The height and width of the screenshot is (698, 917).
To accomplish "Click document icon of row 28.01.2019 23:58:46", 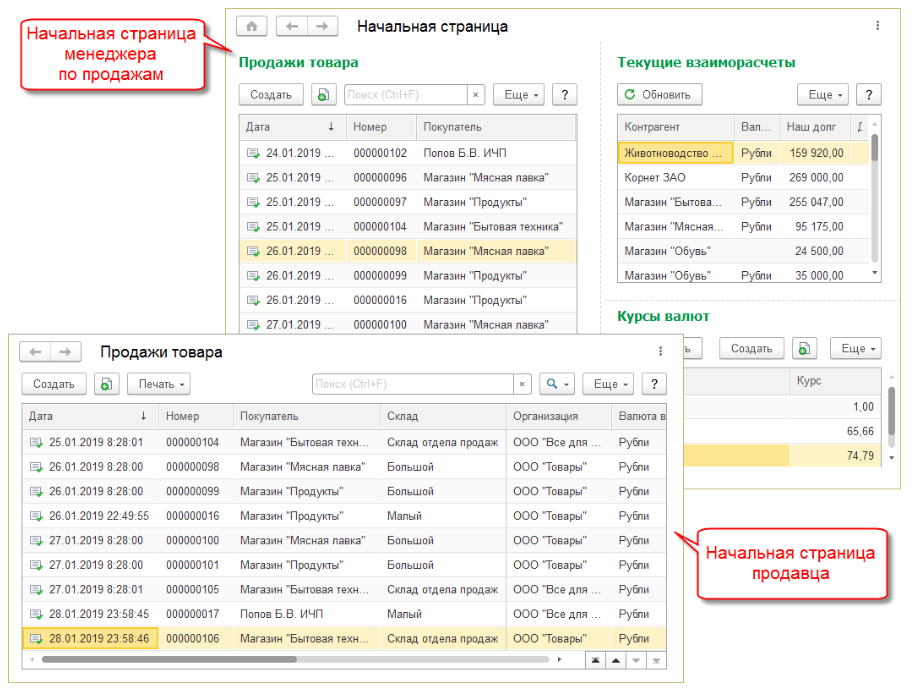I will tap(36, 638).
